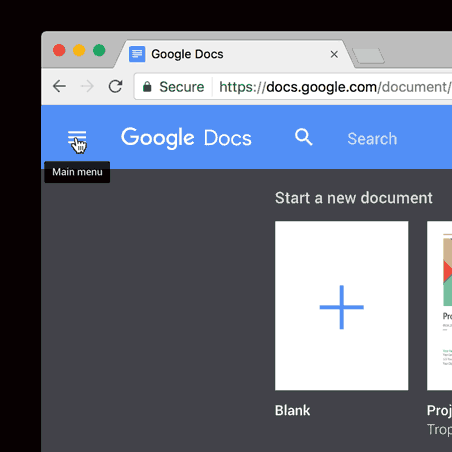Click the browser forward arrow
The width and height of the screenshot is (452, 452).
click(87, 87)
